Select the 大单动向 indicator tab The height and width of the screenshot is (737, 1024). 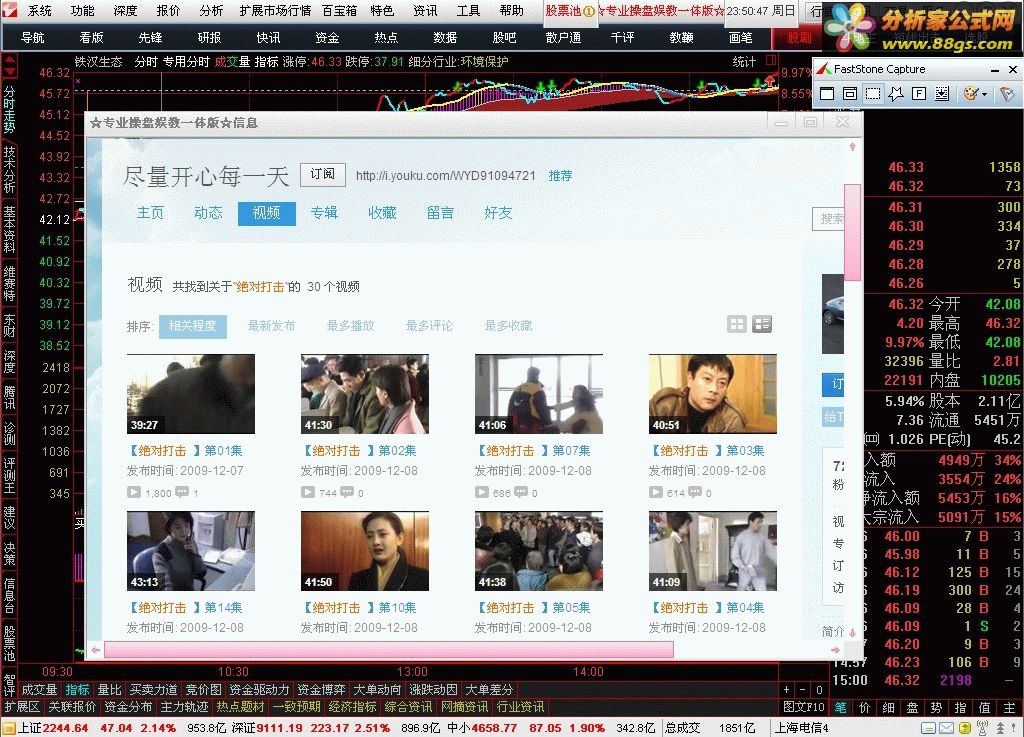point(377,689)
